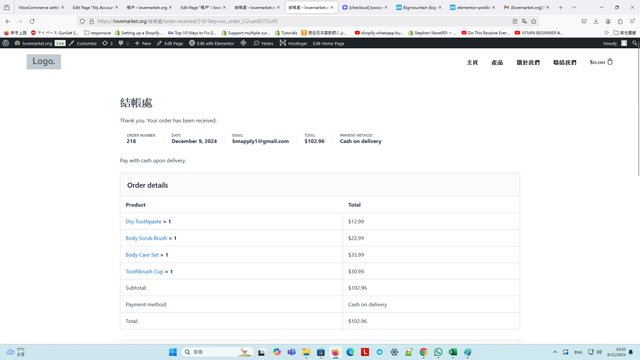This screenshot has width=640, height=360.
Task: Open the notifications bell in system tray
Action: pos(631,352)
